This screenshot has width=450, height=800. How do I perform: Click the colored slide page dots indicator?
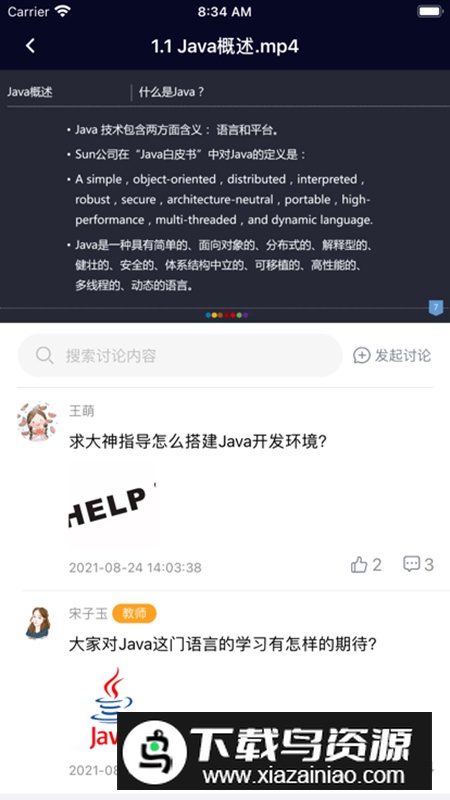pyautogui.click(x=227, y=315)
